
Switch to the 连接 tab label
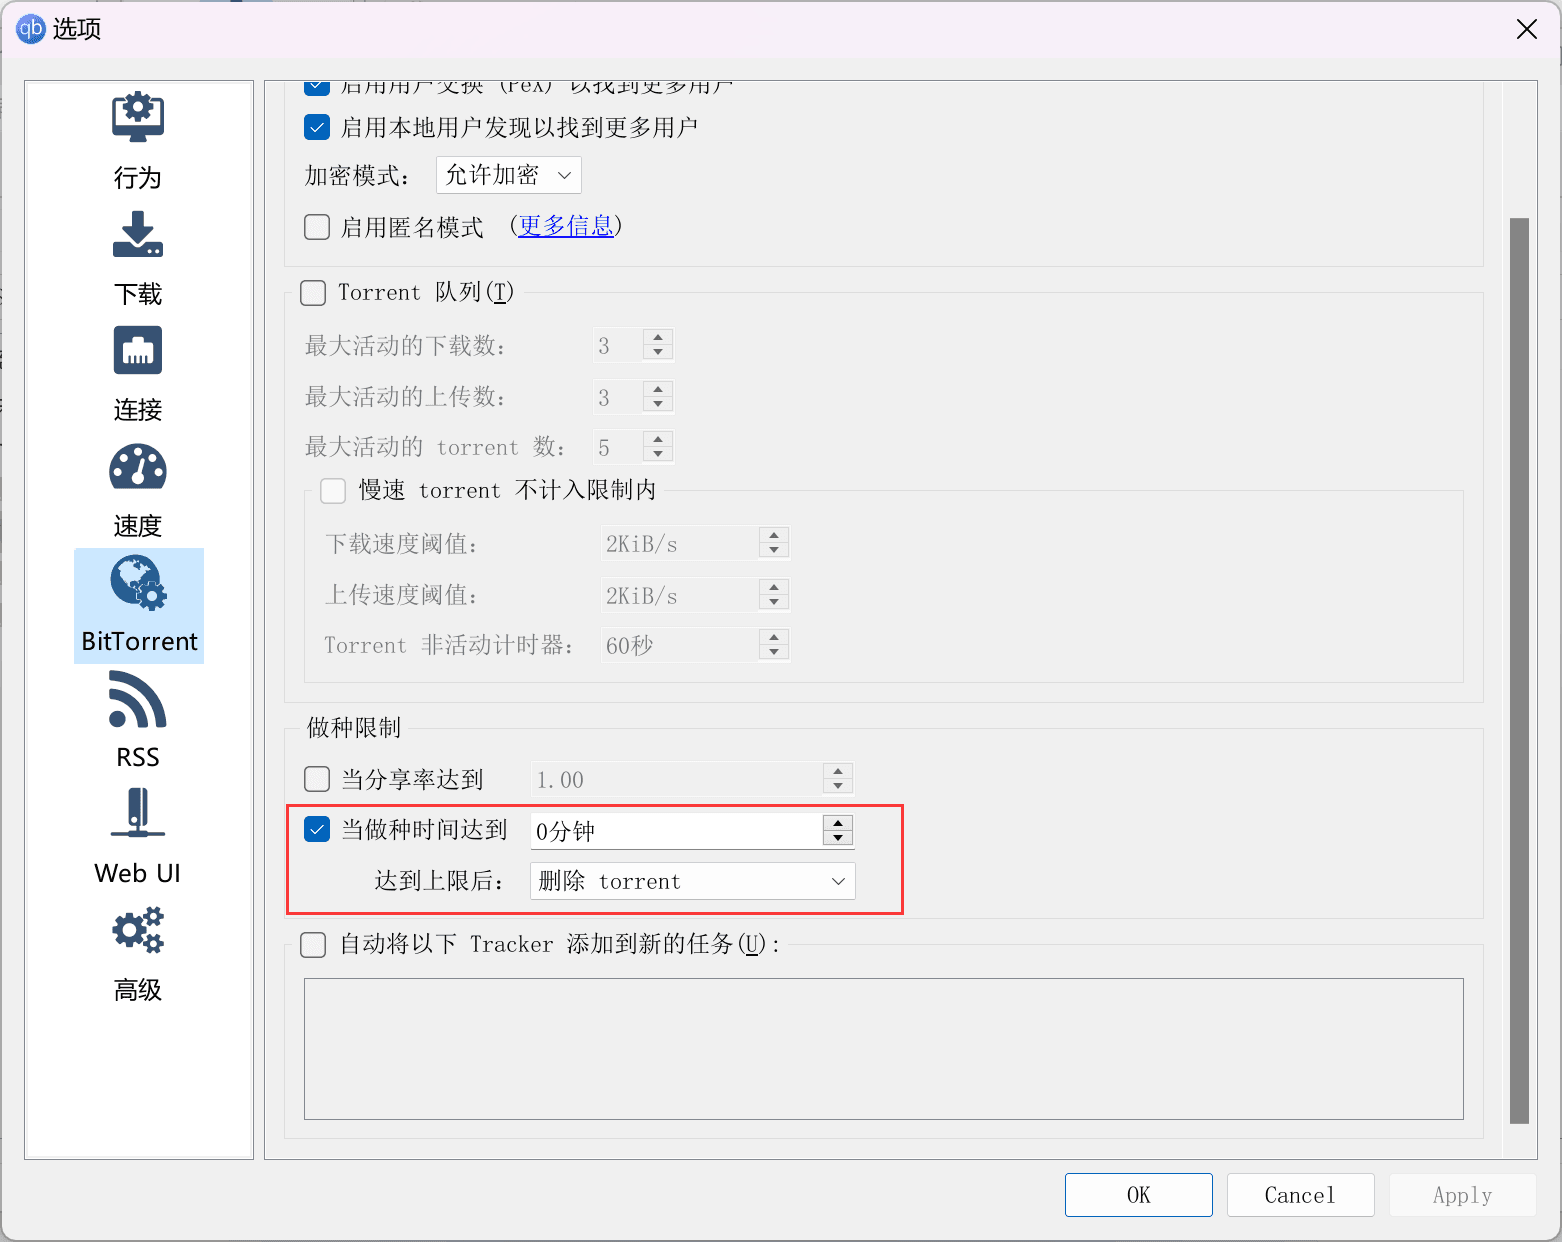138,410
